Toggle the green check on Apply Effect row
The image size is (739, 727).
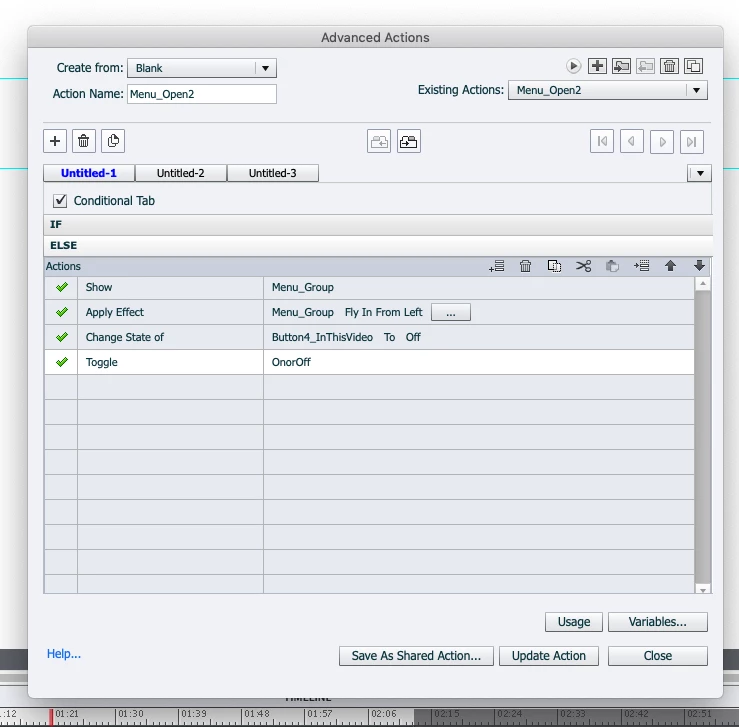(x=62, y=312)
